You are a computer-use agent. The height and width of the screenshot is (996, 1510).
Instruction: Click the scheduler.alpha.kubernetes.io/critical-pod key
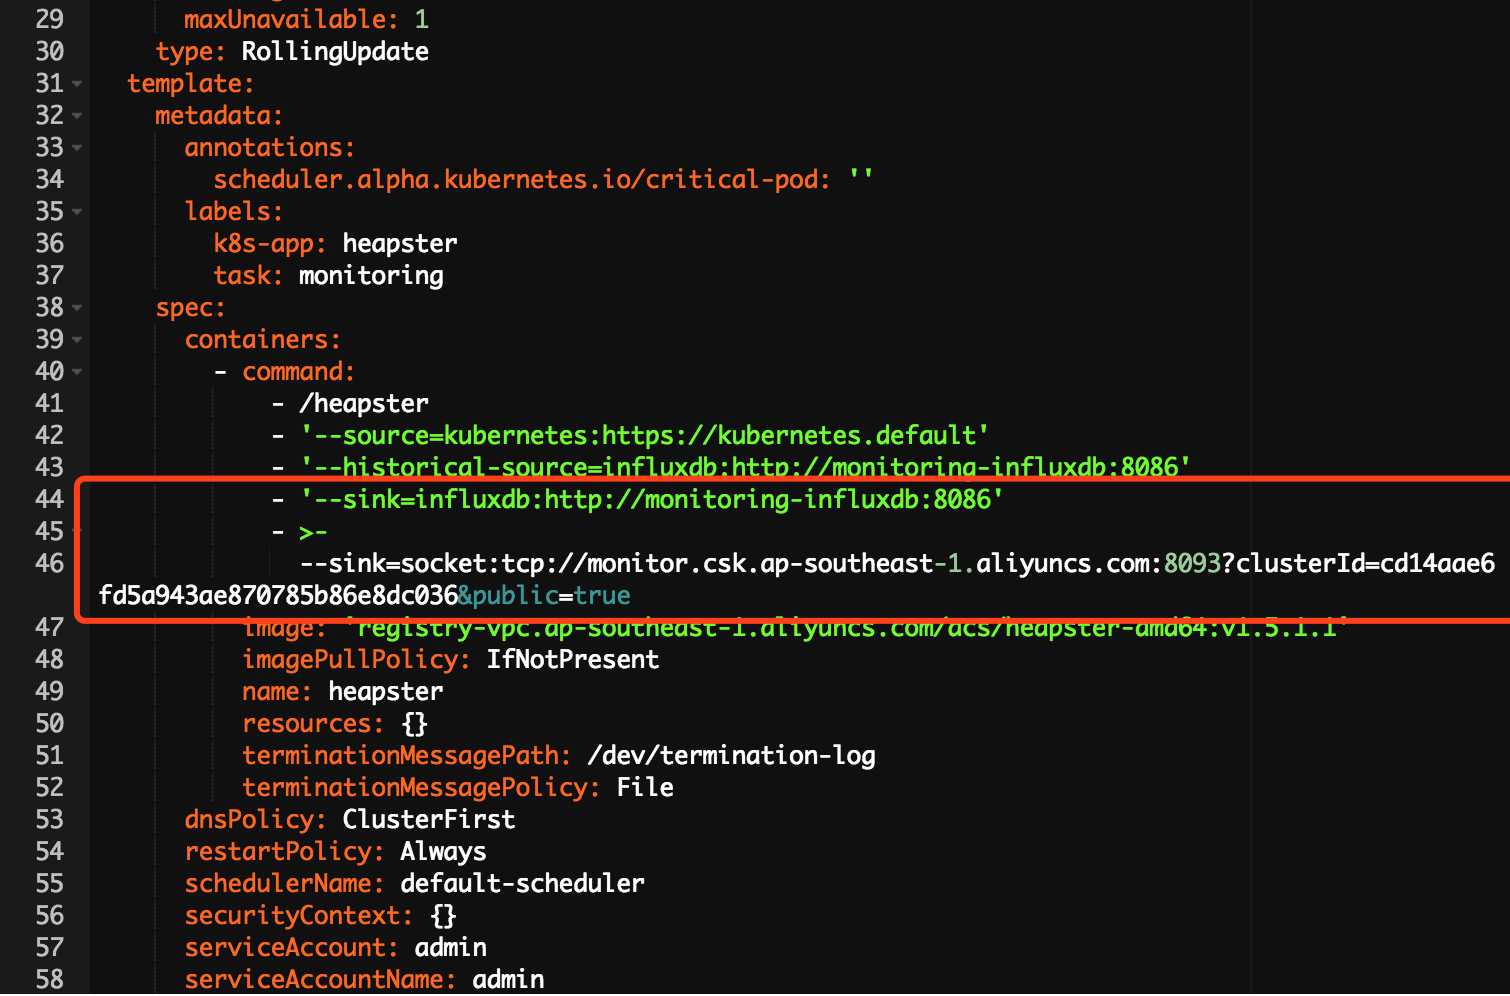click(521, 180)
